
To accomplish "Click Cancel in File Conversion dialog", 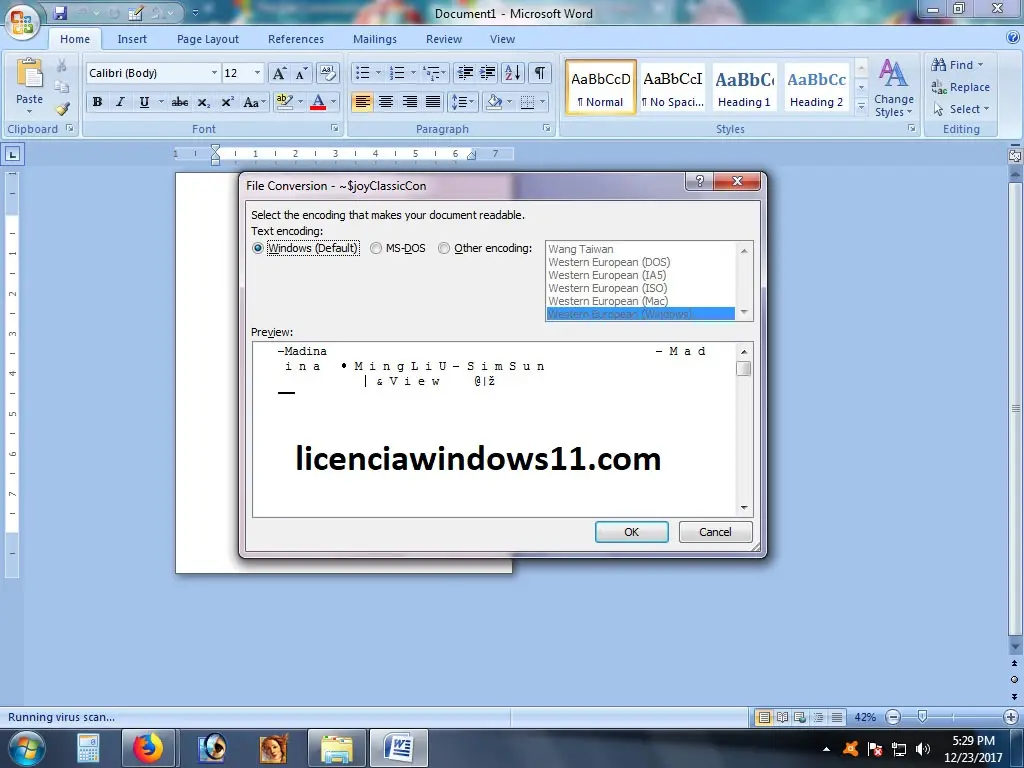I will click(x=715, y=532).
